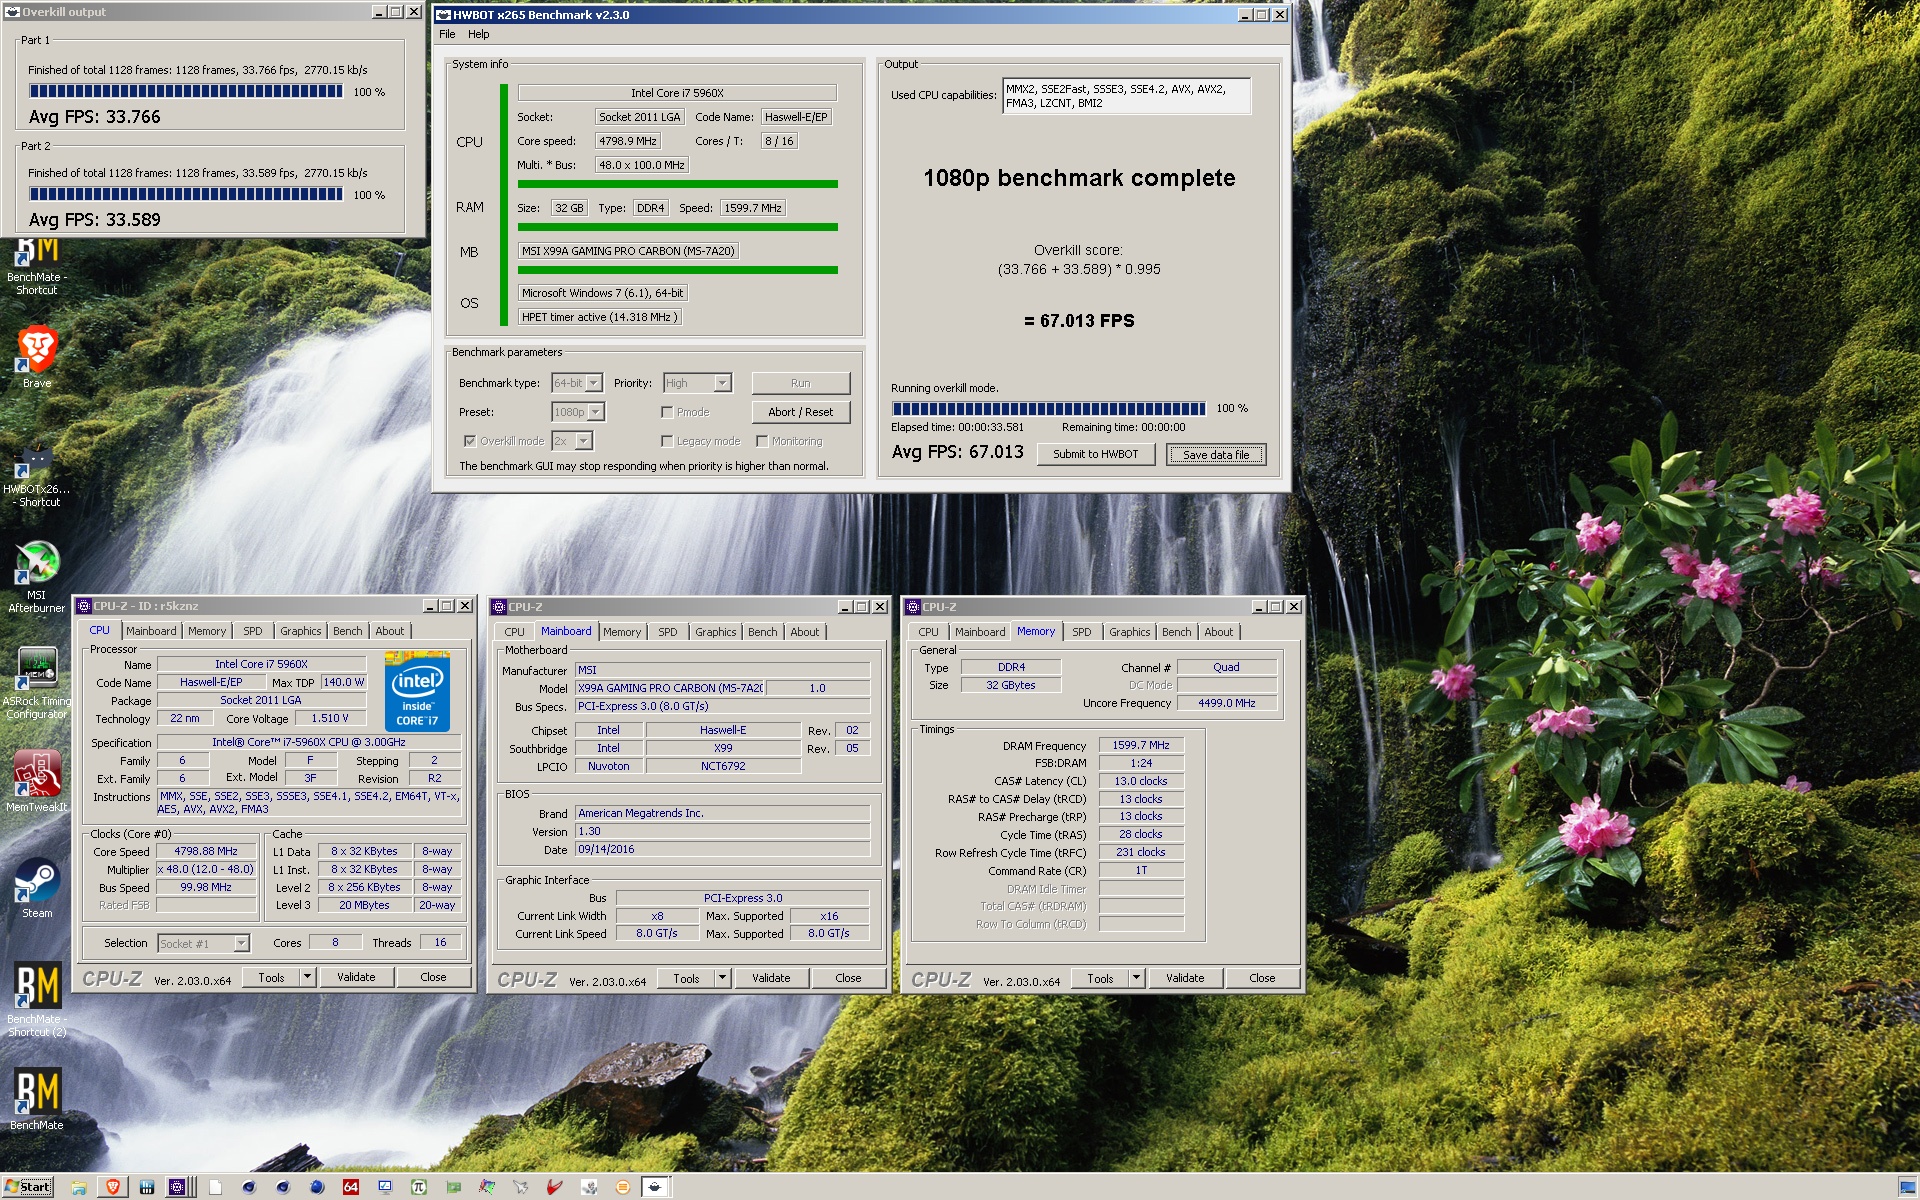This screenshot has height=1200, width=1920.
Task: Click the grey airplane taskbar icon
Action: [521, 1187]
